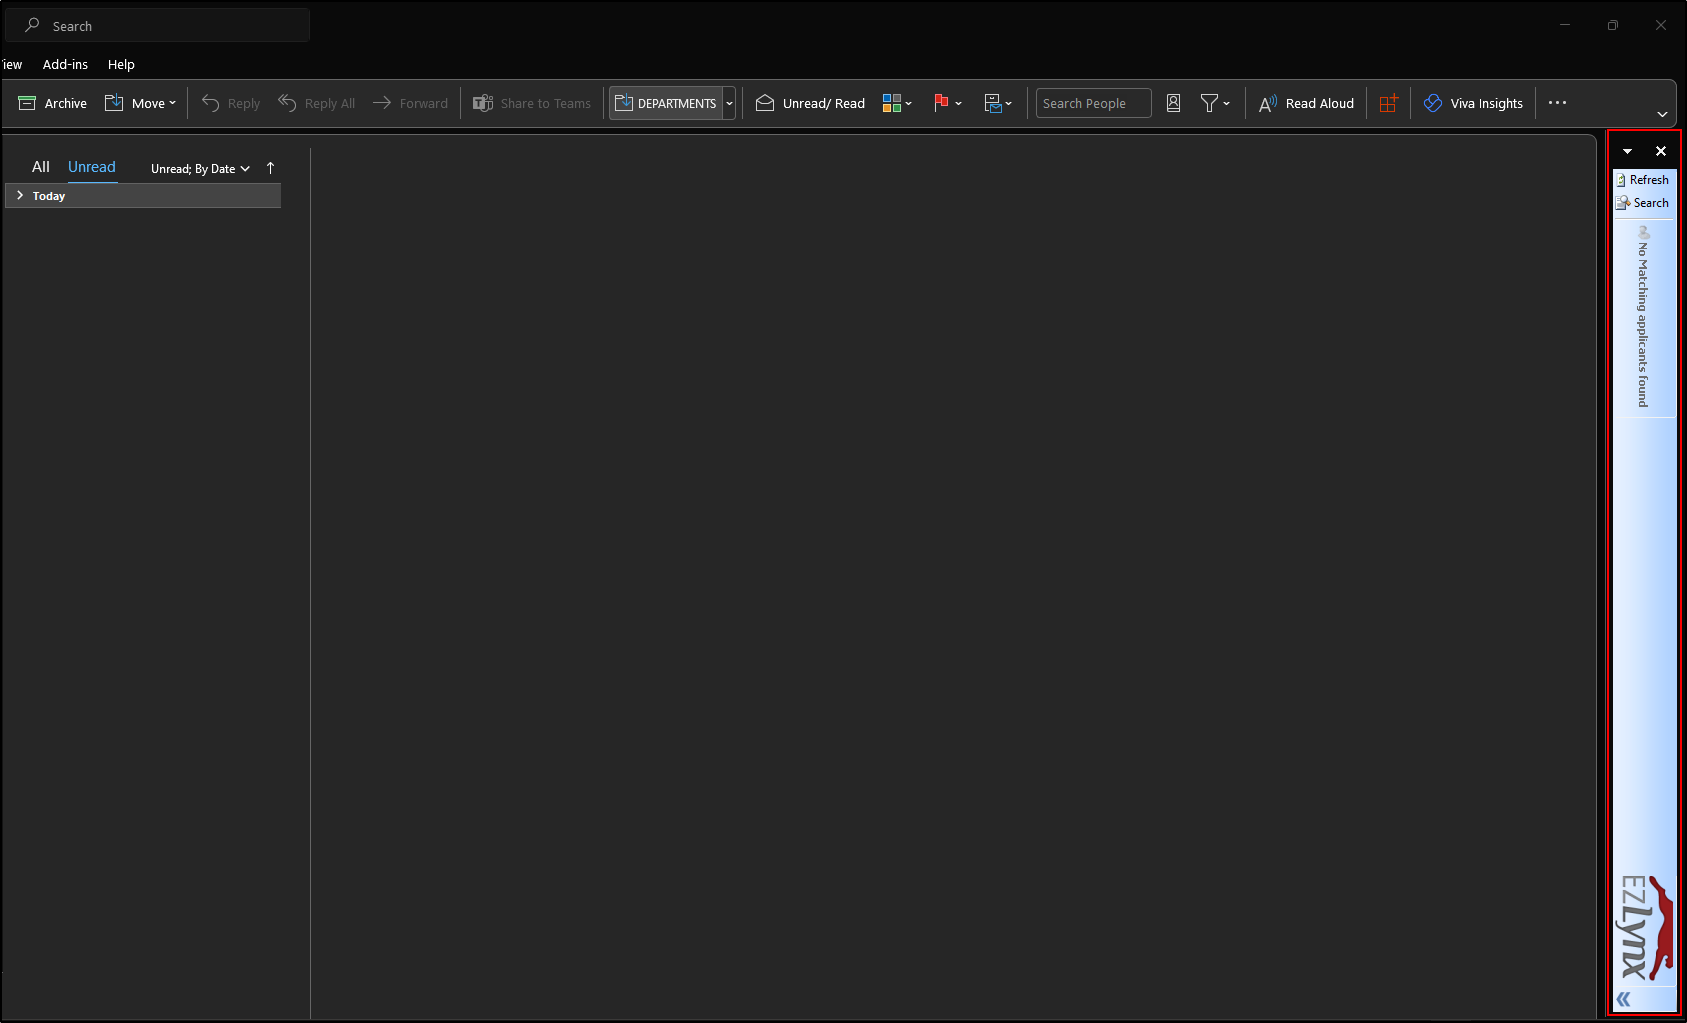
Task: Open the Filter Email funnel dropdown
Action: point(1215,103)
